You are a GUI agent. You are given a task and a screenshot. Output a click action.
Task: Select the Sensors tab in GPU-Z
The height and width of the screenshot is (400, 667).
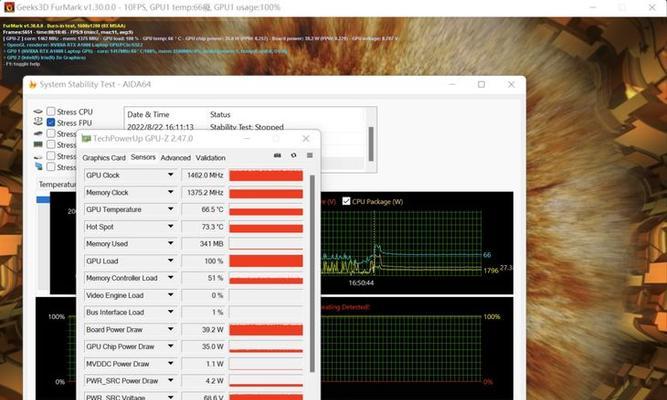[x=143, y=157]
